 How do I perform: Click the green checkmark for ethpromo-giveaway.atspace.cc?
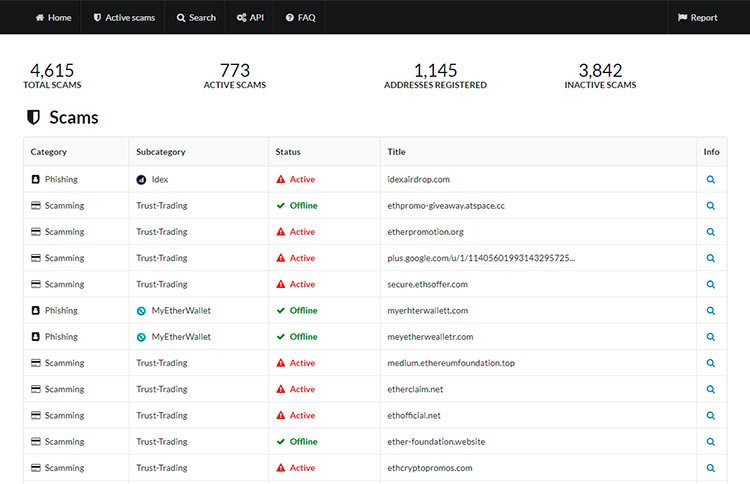(281, 206)
